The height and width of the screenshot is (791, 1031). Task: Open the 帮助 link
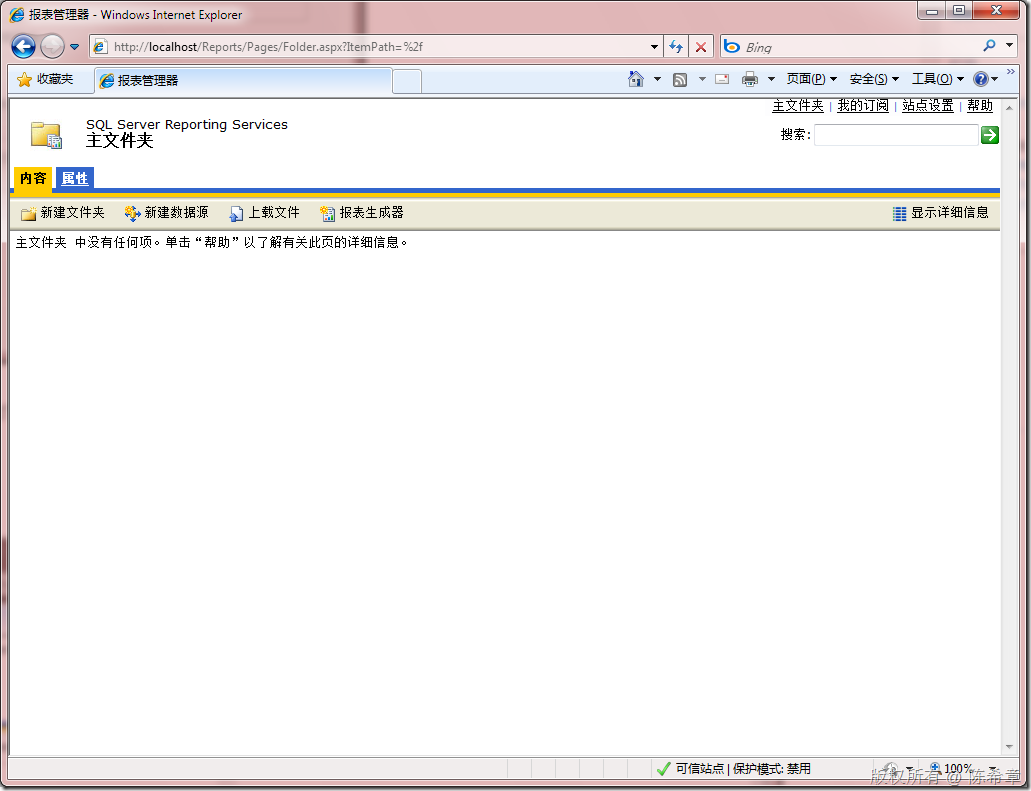980,106
